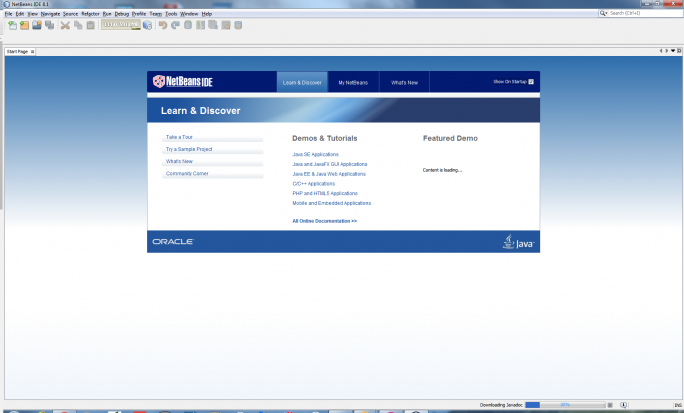Open the Refactor menu
Screen dimensions: 684x413
click(90, 14)
